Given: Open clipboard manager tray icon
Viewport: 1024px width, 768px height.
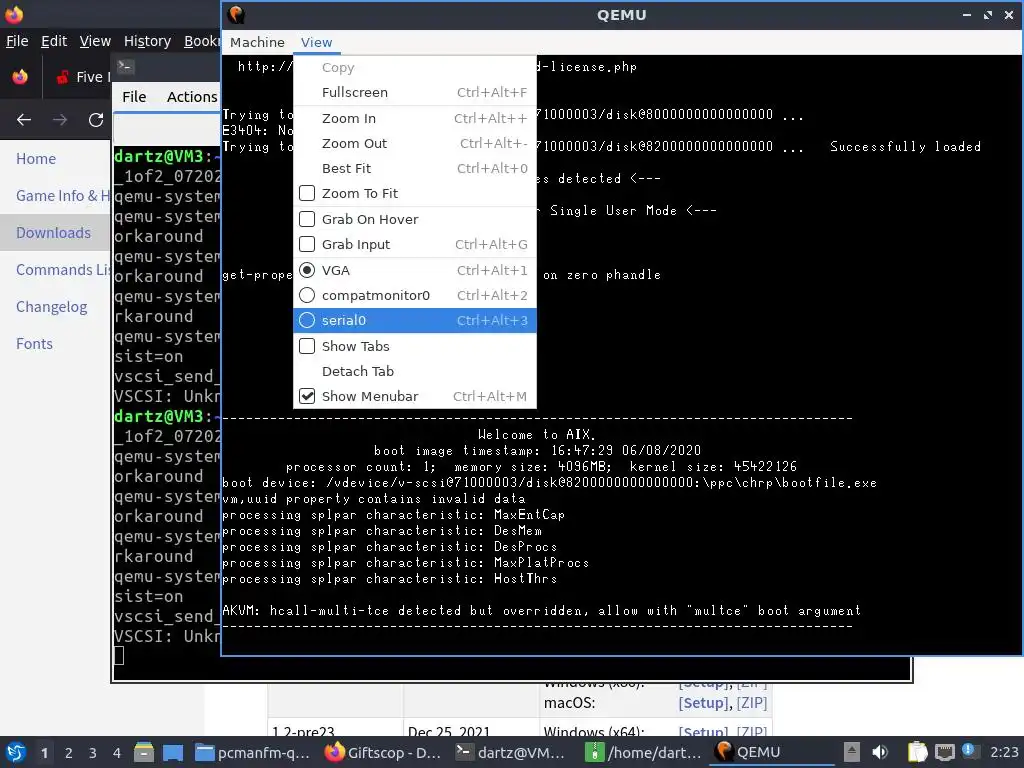Looking at the screenshot, I should (918, 752).
